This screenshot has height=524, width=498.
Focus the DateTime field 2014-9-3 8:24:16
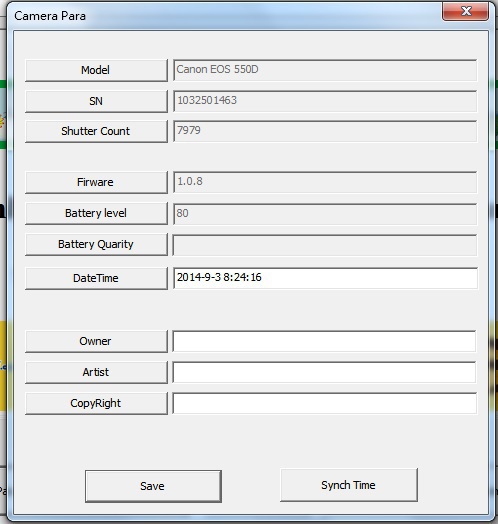(x=325, y=278)
